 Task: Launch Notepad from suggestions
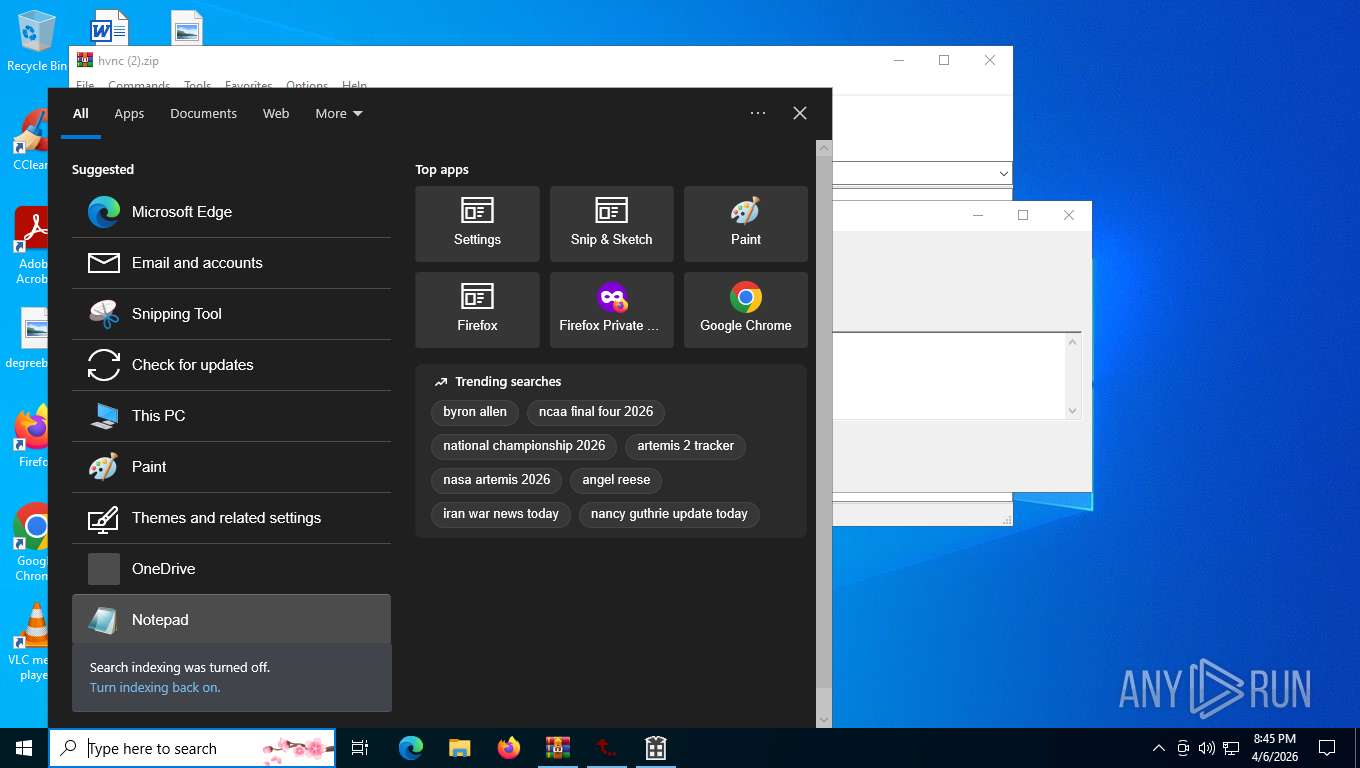pyautogui.click(x=231, y=620)
